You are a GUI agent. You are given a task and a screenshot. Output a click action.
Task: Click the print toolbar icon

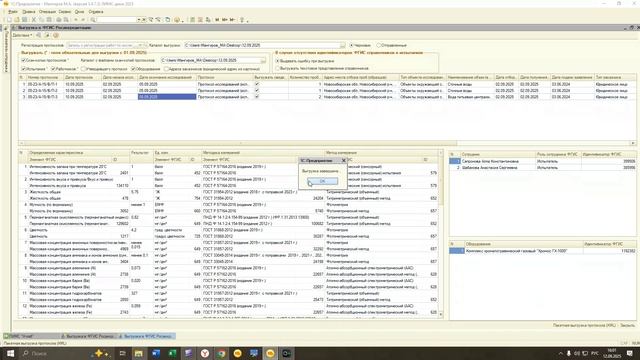59,20
